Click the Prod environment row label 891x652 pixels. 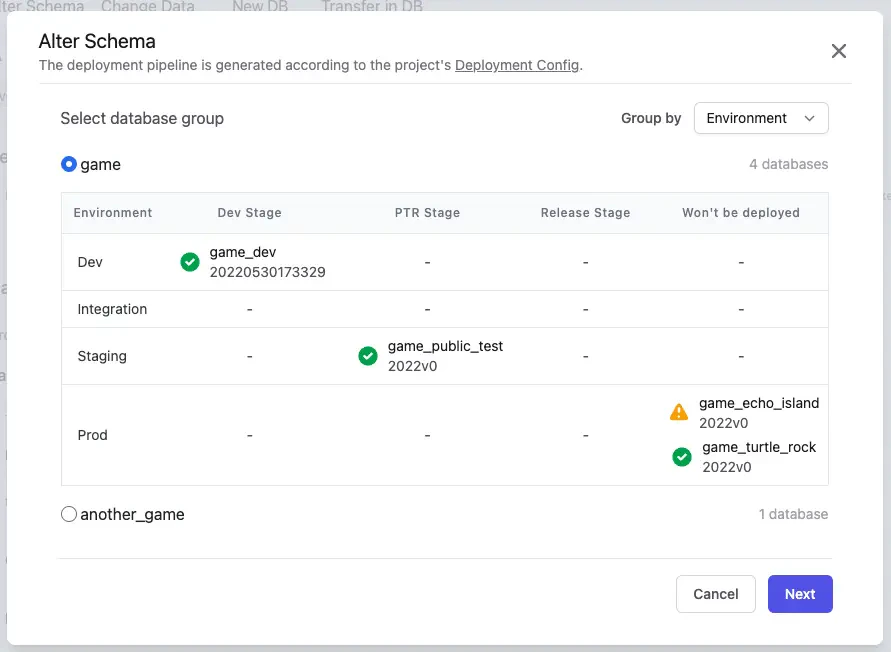pos(93,435)
